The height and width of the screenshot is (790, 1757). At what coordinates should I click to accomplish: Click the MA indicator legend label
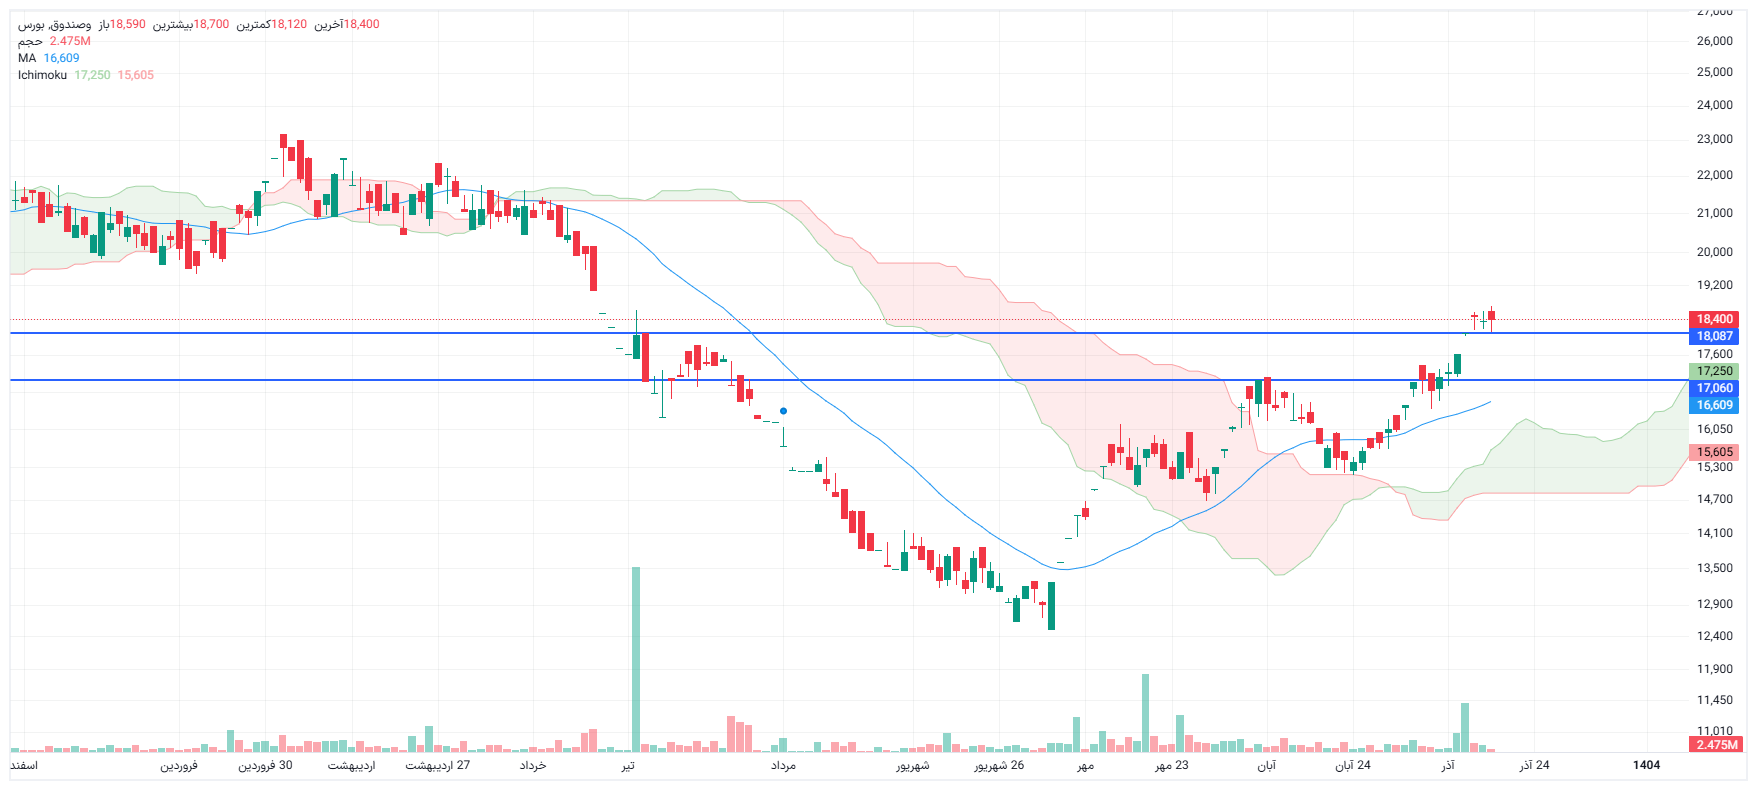(x=27, y=58)
